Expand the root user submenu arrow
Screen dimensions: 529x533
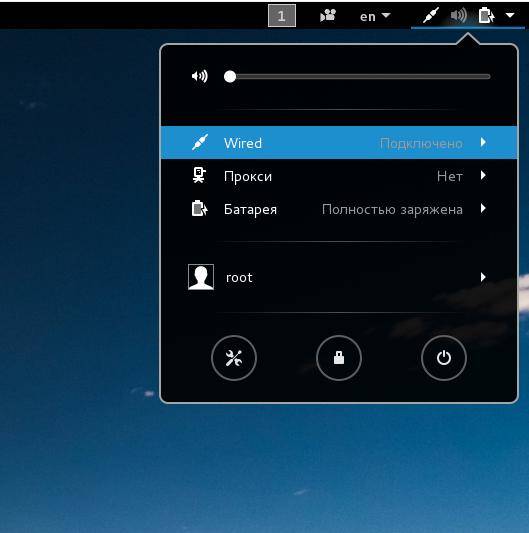coord(483,277)
